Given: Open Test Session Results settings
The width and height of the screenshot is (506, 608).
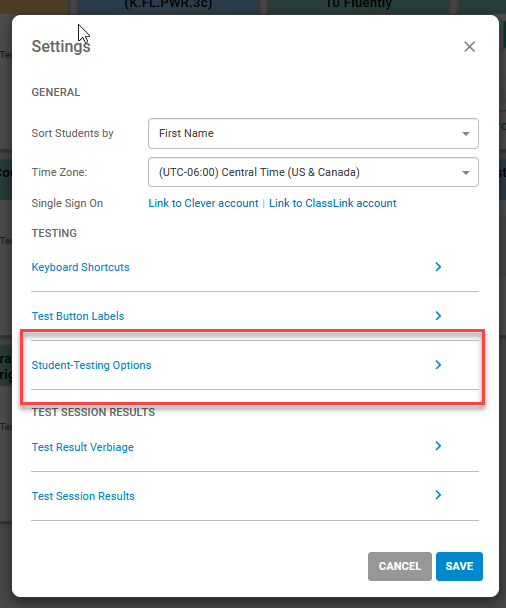Looking at the screenshot, I should coord(83,496).
